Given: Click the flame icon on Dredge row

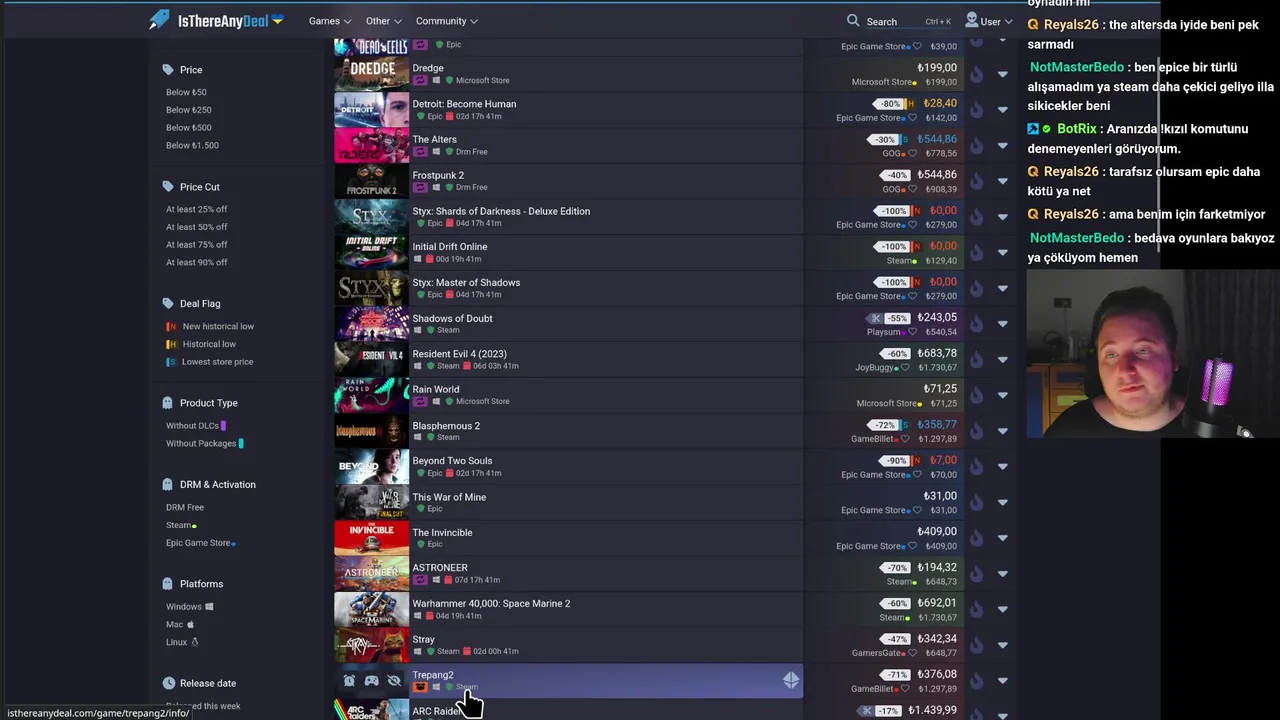Looking at the screenshot, I should [975, 74].
